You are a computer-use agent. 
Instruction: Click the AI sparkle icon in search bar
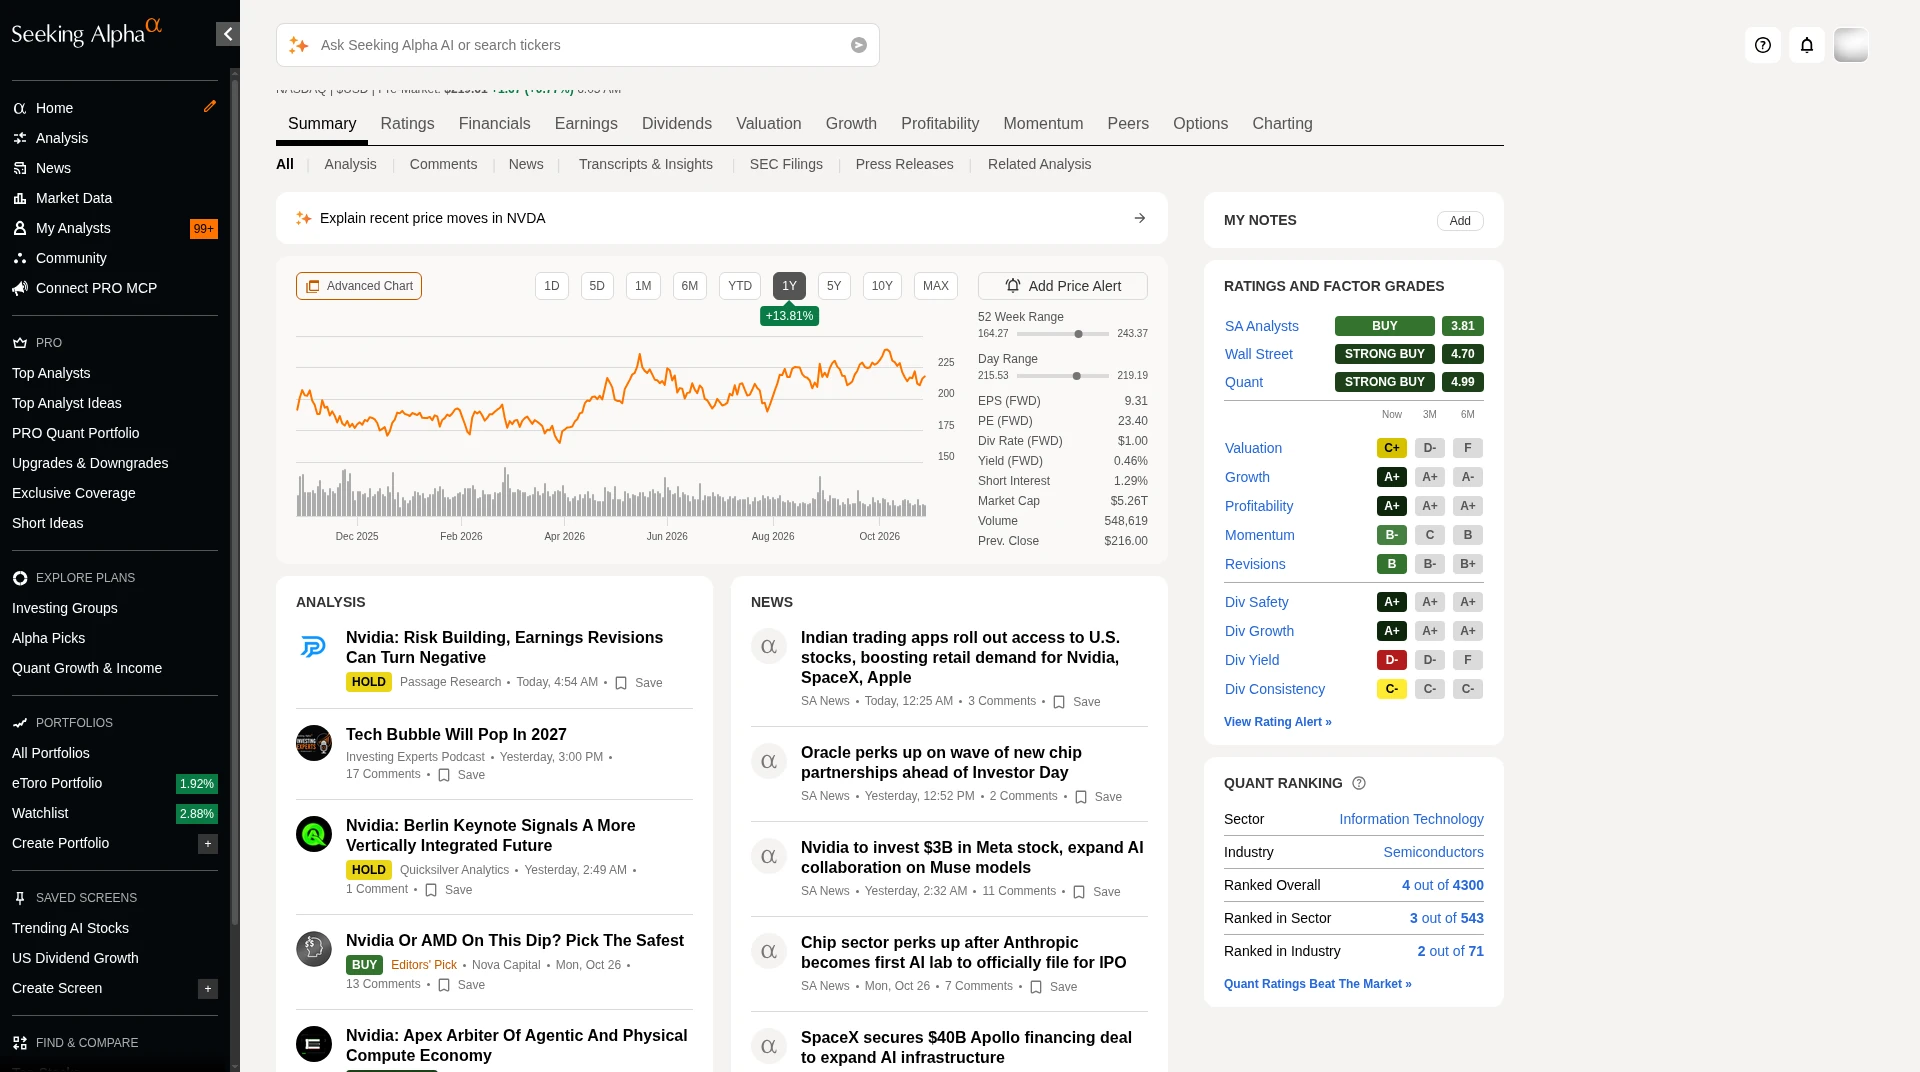pos(299,45)
